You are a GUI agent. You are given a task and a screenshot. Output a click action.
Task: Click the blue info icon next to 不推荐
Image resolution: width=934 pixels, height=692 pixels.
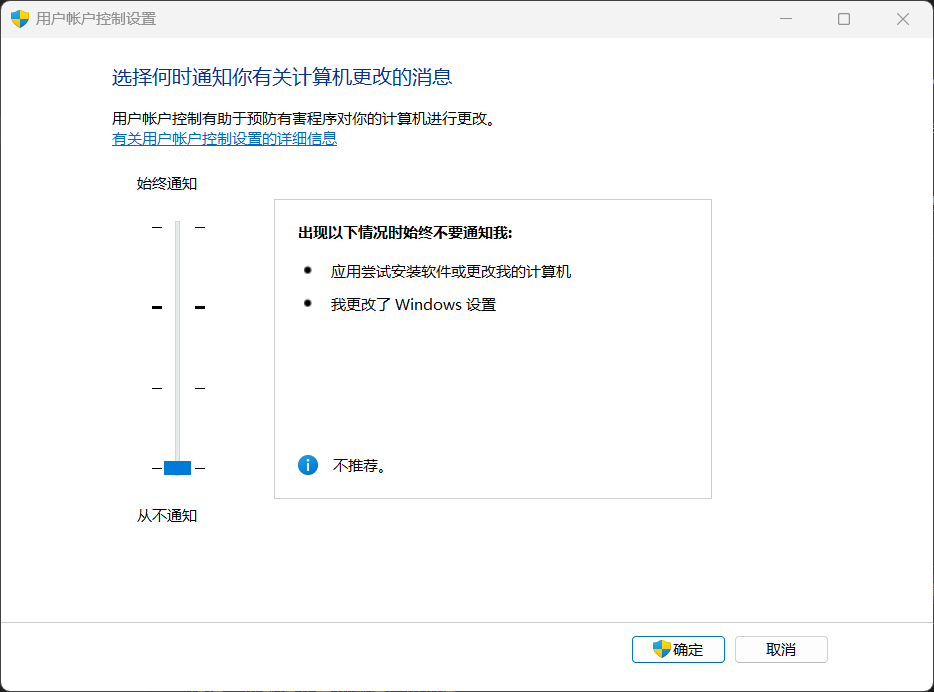[307, 465]
